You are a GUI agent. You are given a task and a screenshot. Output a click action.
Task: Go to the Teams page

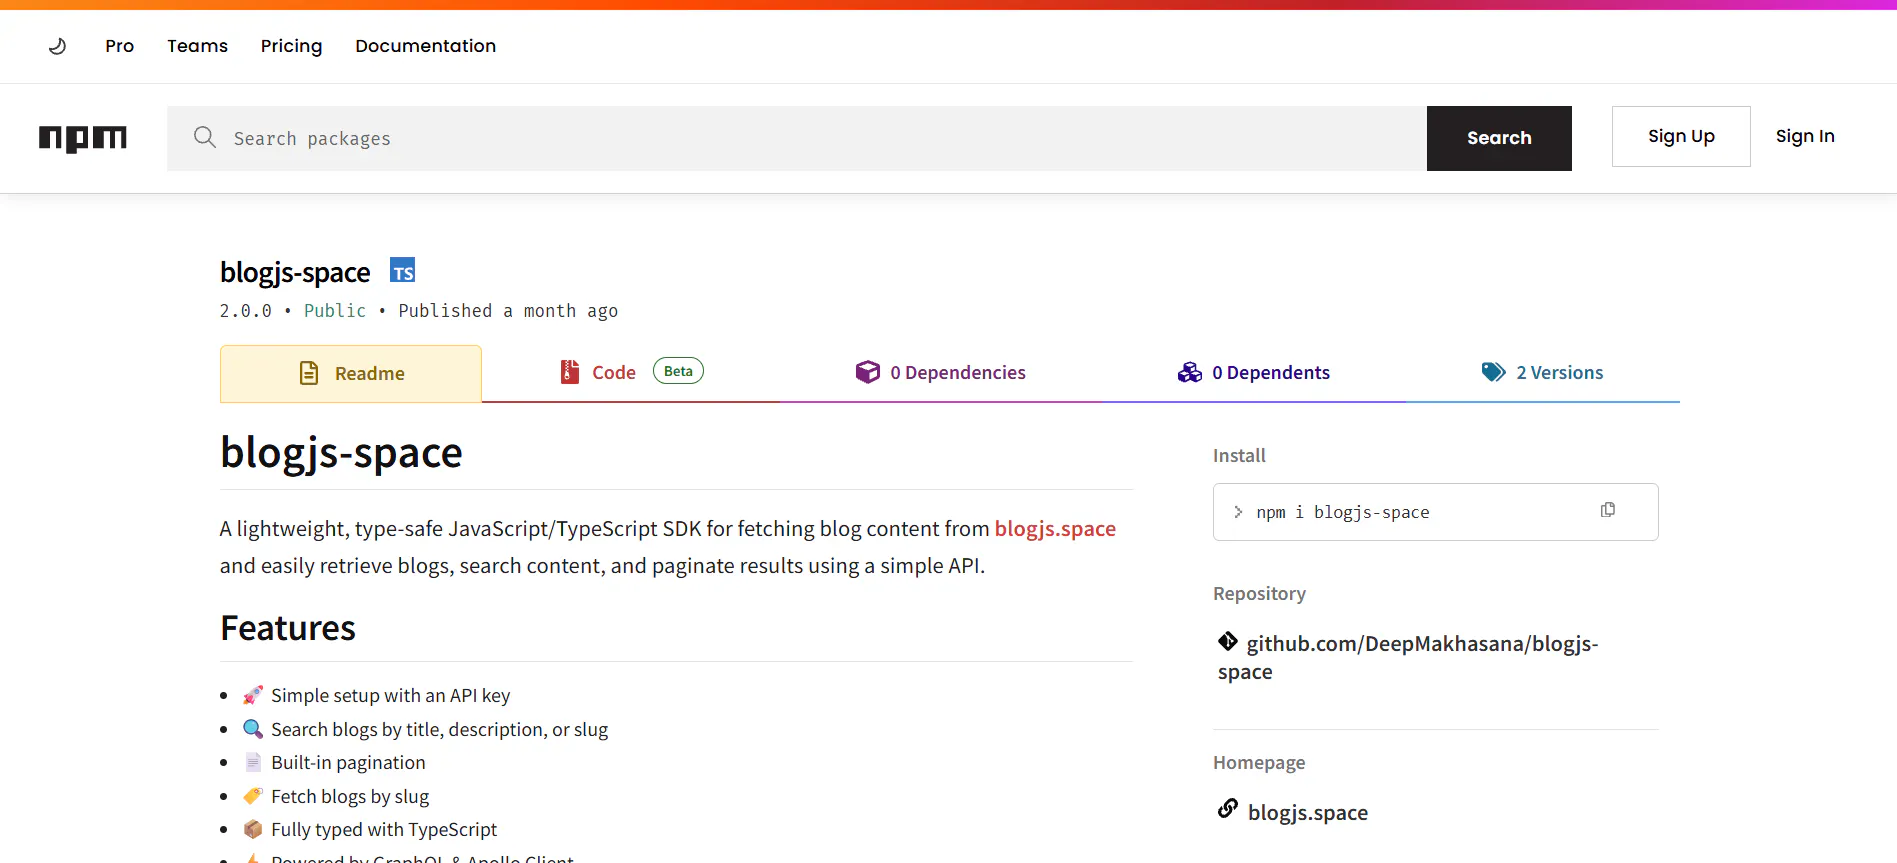click(198, 46)
